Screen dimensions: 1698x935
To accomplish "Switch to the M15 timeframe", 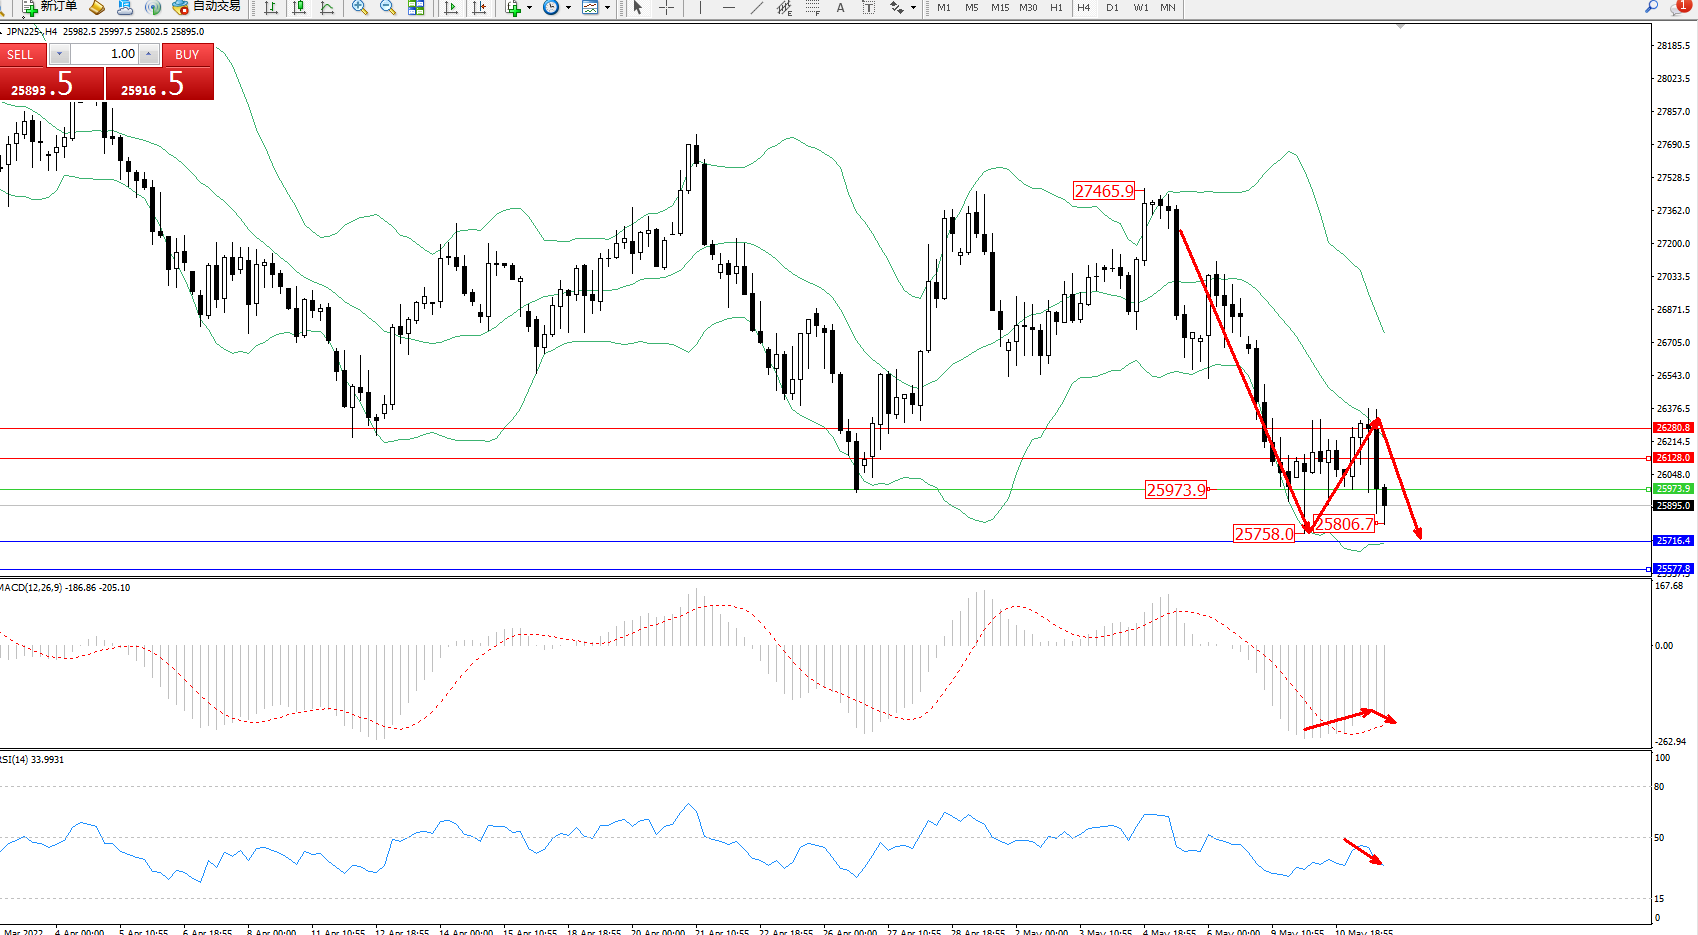I will 1000,8.
